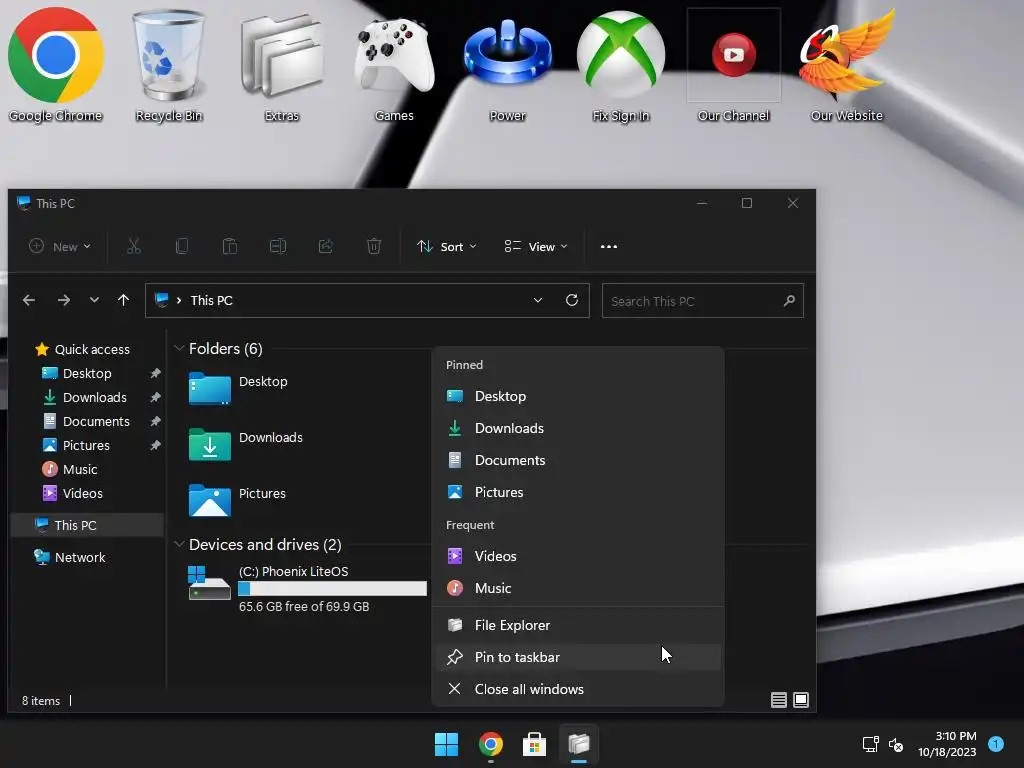Open the View dropdown menu
Viewport: 1024px width, 768px height.
[536, 246]
